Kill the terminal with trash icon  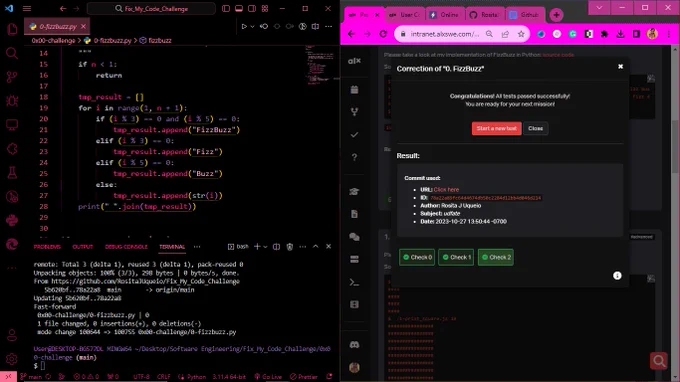tap(290, 247)
